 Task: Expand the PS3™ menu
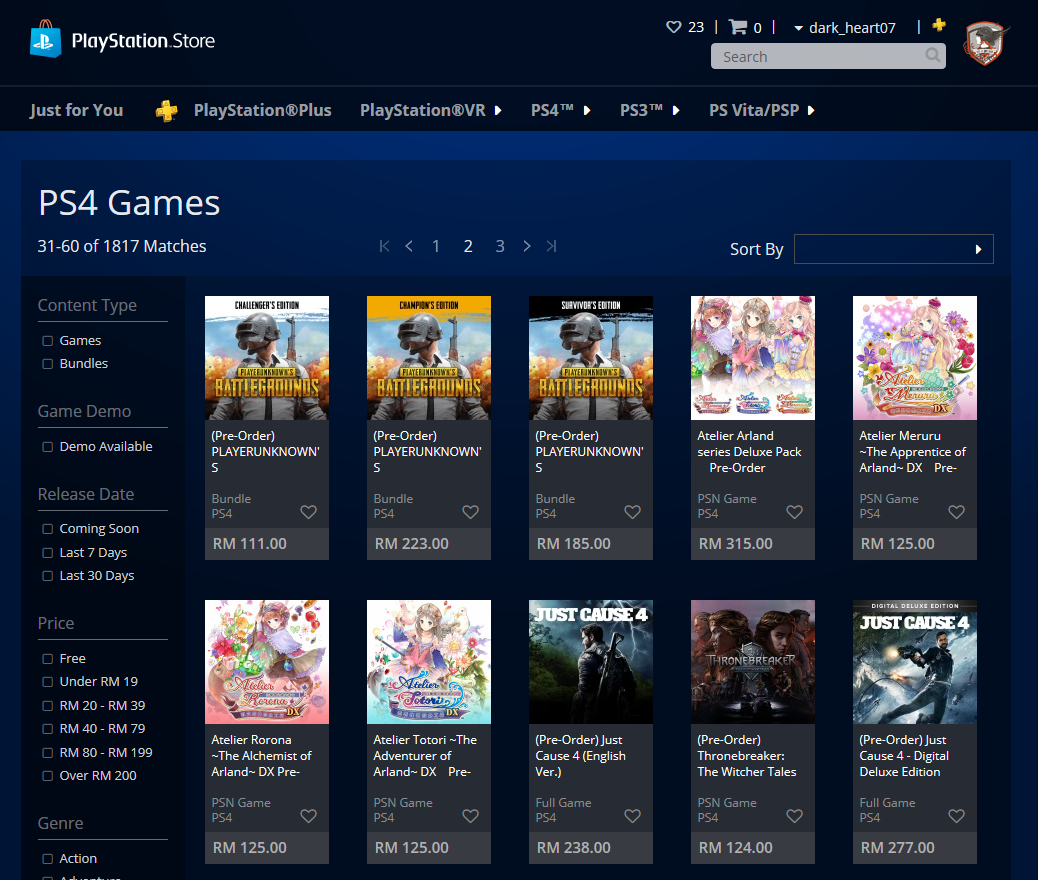click(649, 110)
